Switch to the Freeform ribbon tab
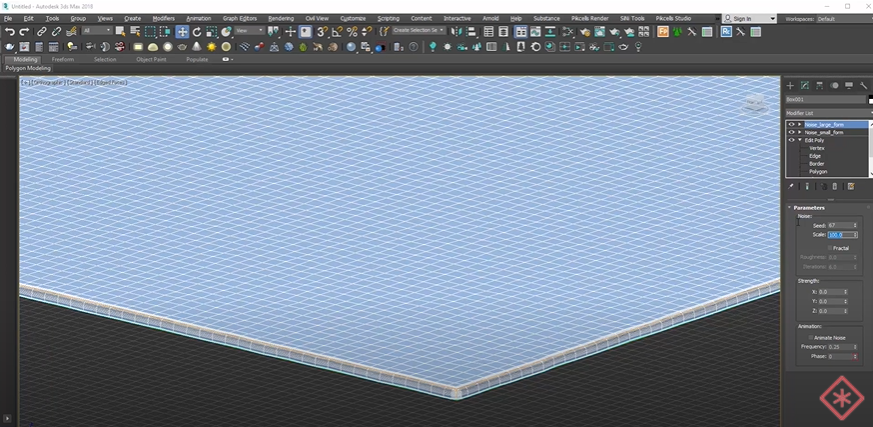873x427 pixels. click(63, 59)
